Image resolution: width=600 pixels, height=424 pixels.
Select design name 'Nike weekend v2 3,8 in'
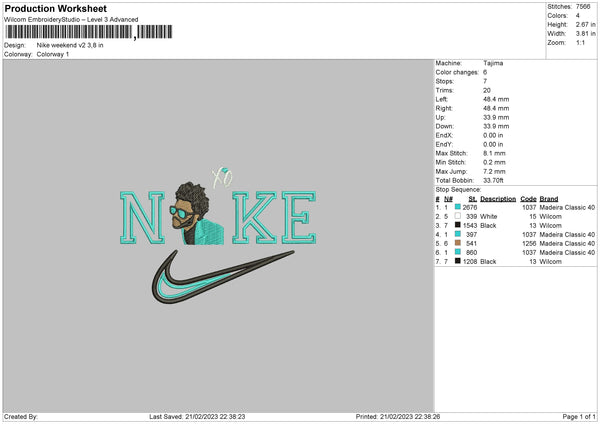[x=70, y=45]
